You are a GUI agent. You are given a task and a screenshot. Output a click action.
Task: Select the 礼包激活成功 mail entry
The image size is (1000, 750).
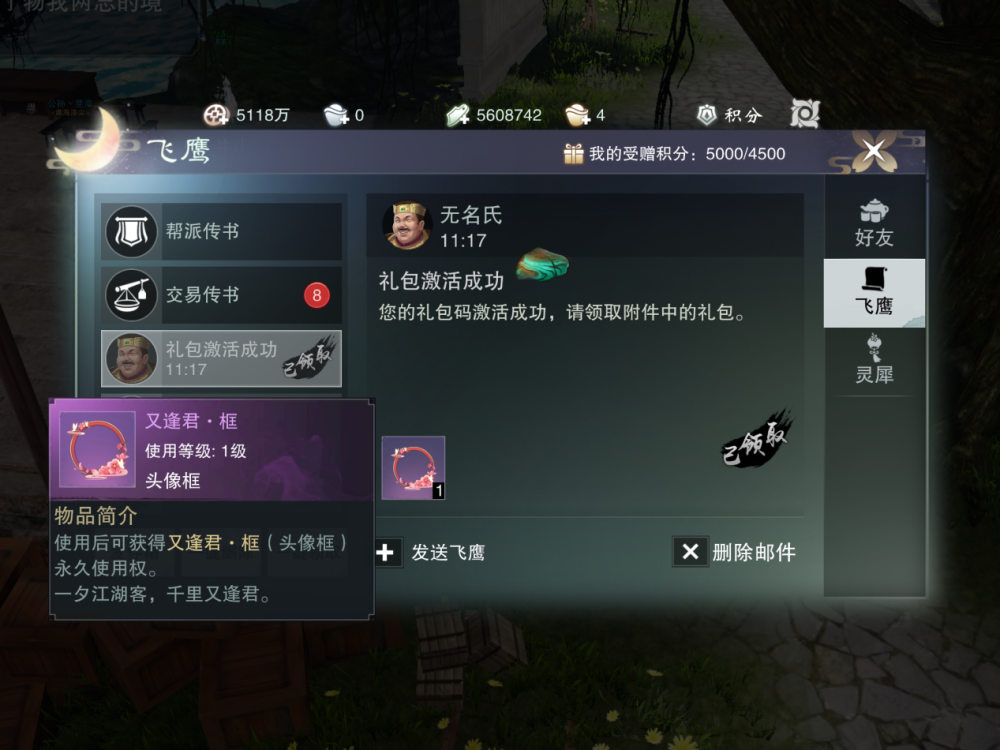(221, 358)
